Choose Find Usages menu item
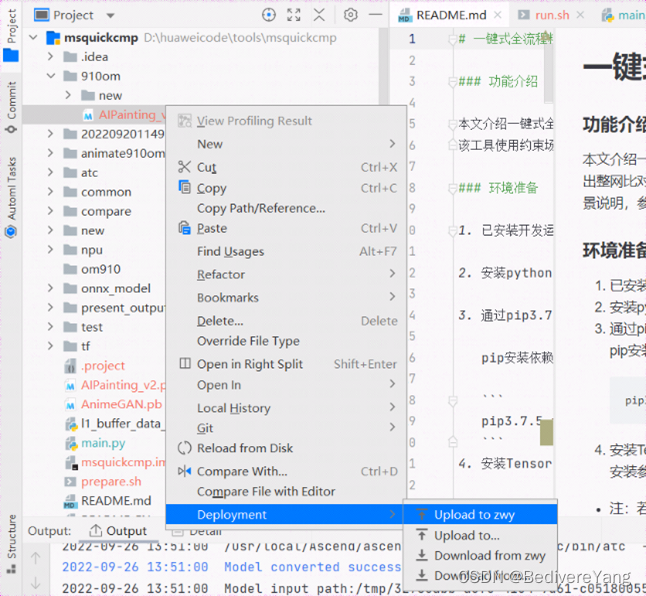 [286, 251]
